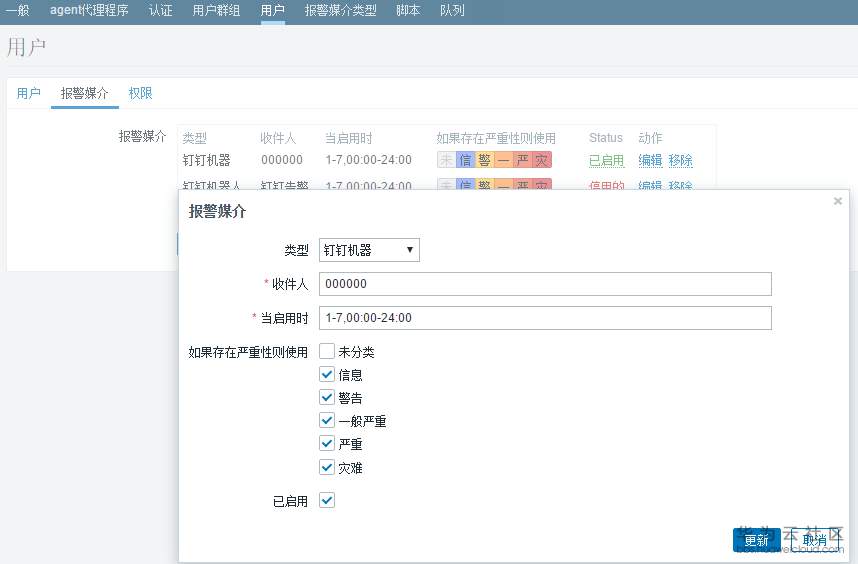
Task: Click 严 severity swatch in 钉钉机器 row
Action: coord(523,160)
